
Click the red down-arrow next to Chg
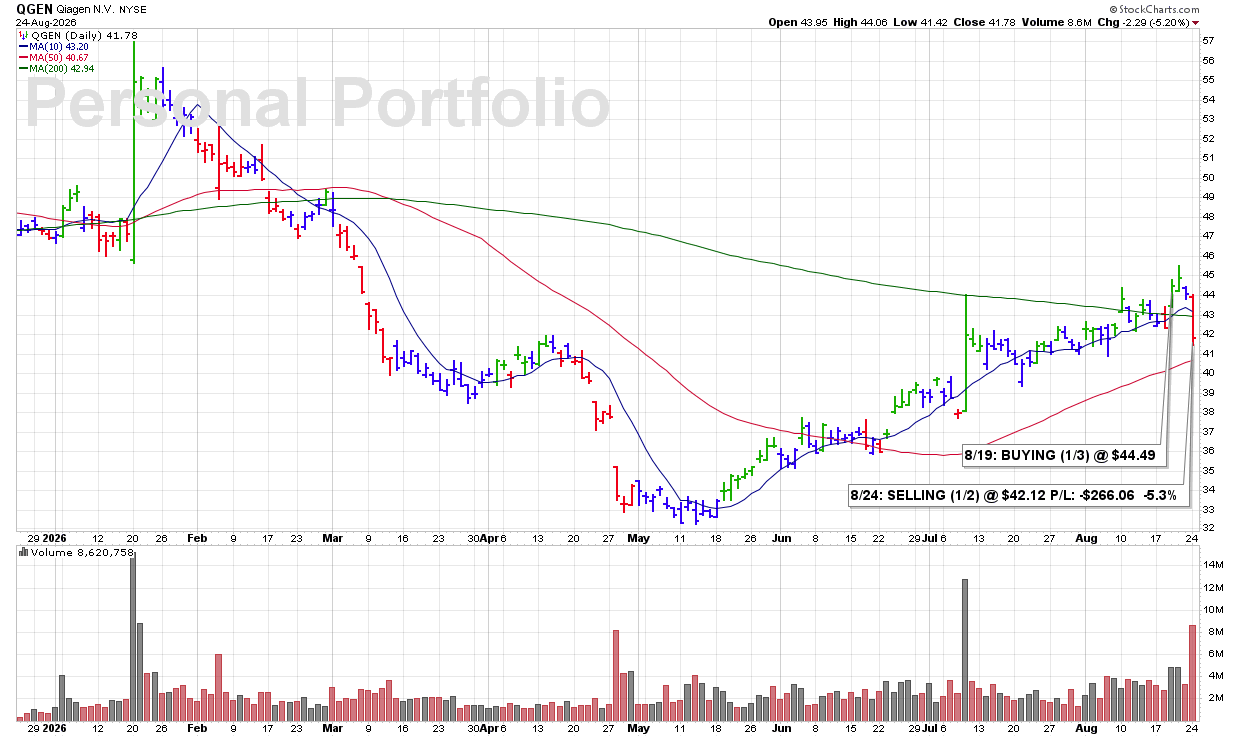click(x=1196, y=23)
